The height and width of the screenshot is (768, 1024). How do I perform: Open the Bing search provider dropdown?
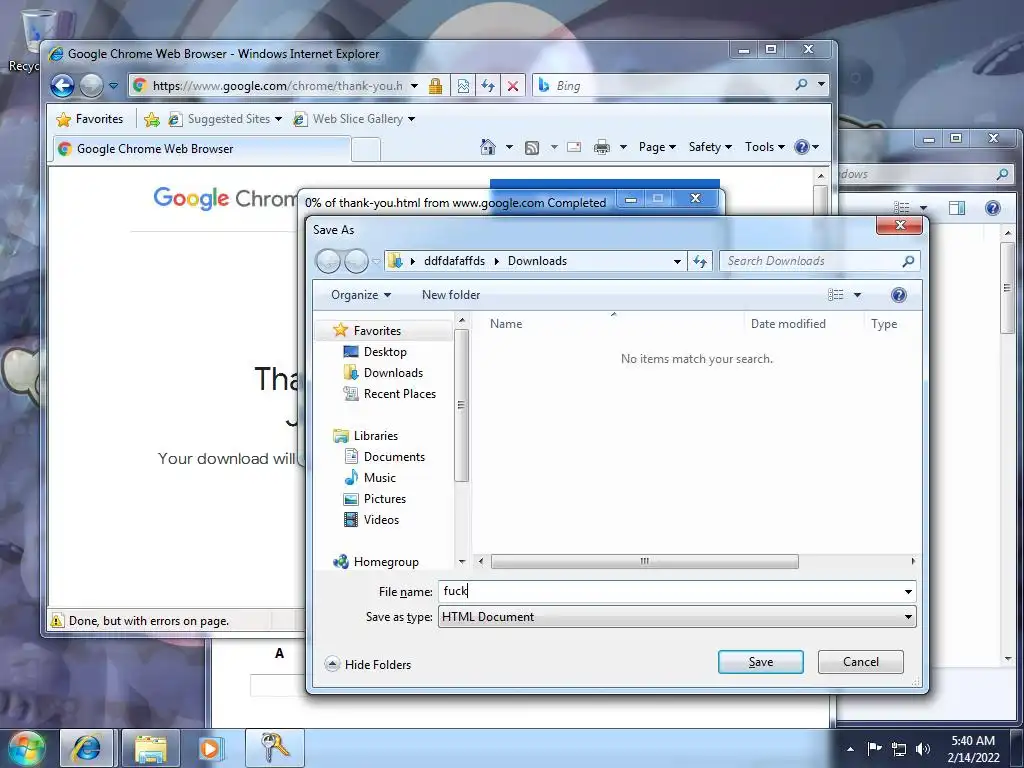821,85
